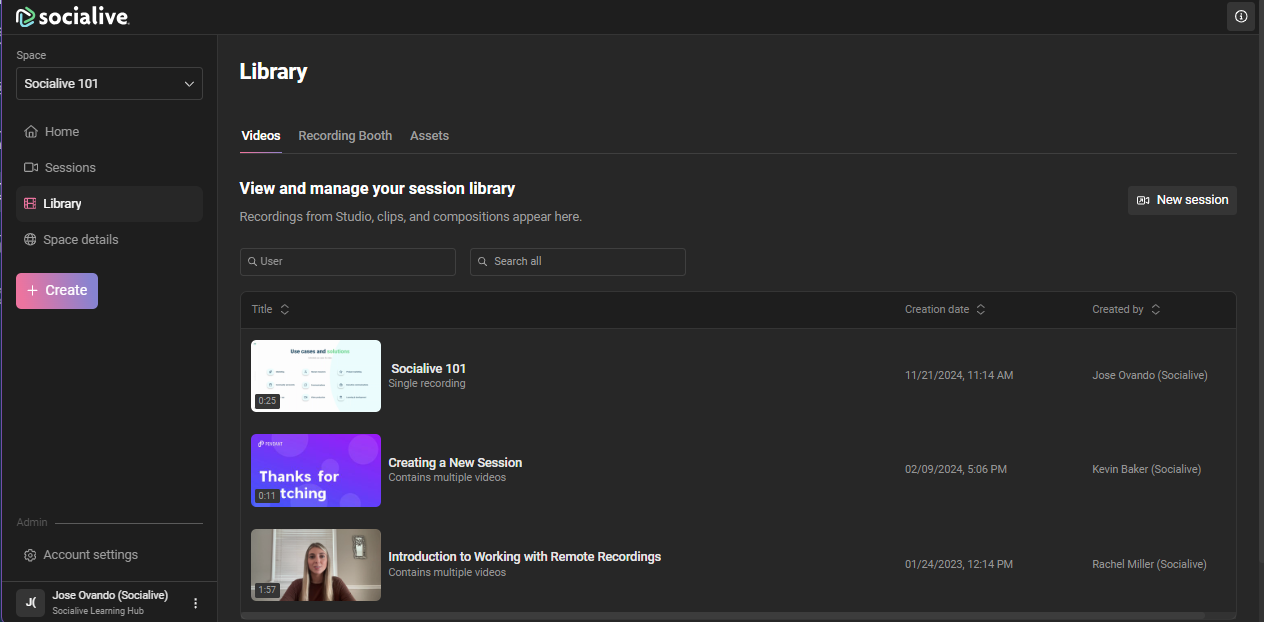Focus the Search all field
This screenshot has height=622, width=1264.
pyautogui.click(x=578, y=261)
